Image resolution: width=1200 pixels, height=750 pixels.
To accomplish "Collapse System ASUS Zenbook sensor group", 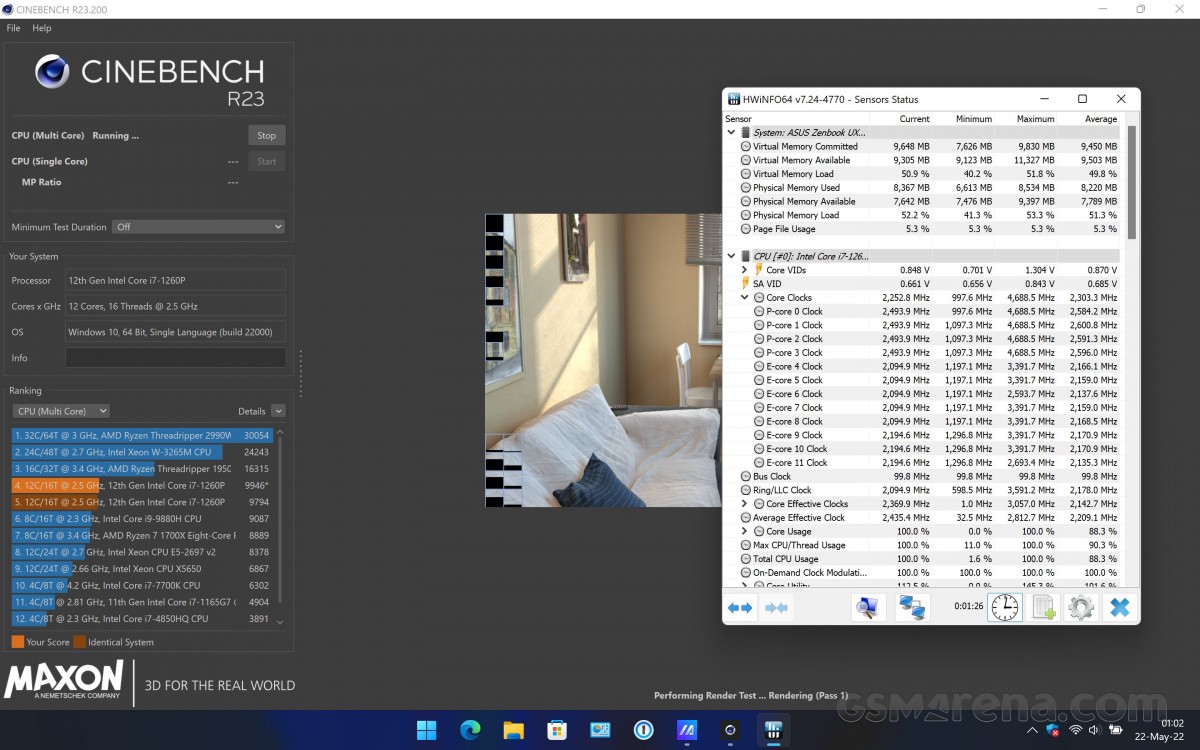I will point(731,132).
